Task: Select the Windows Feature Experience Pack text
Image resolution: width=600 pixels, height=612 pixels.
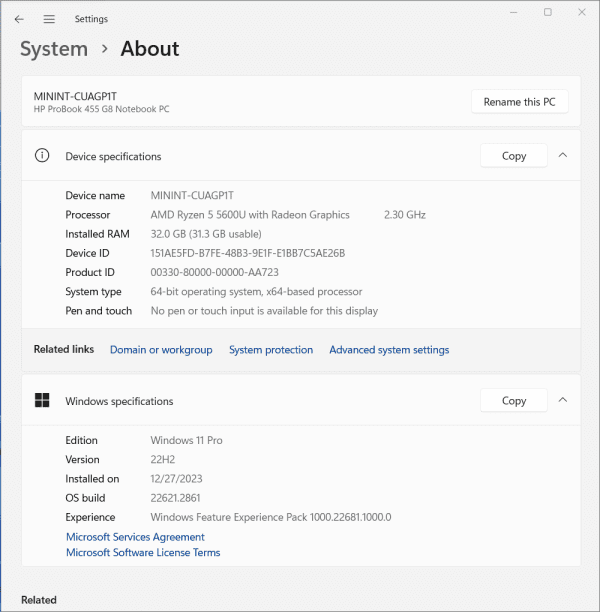Action: (x=271, y=517)
